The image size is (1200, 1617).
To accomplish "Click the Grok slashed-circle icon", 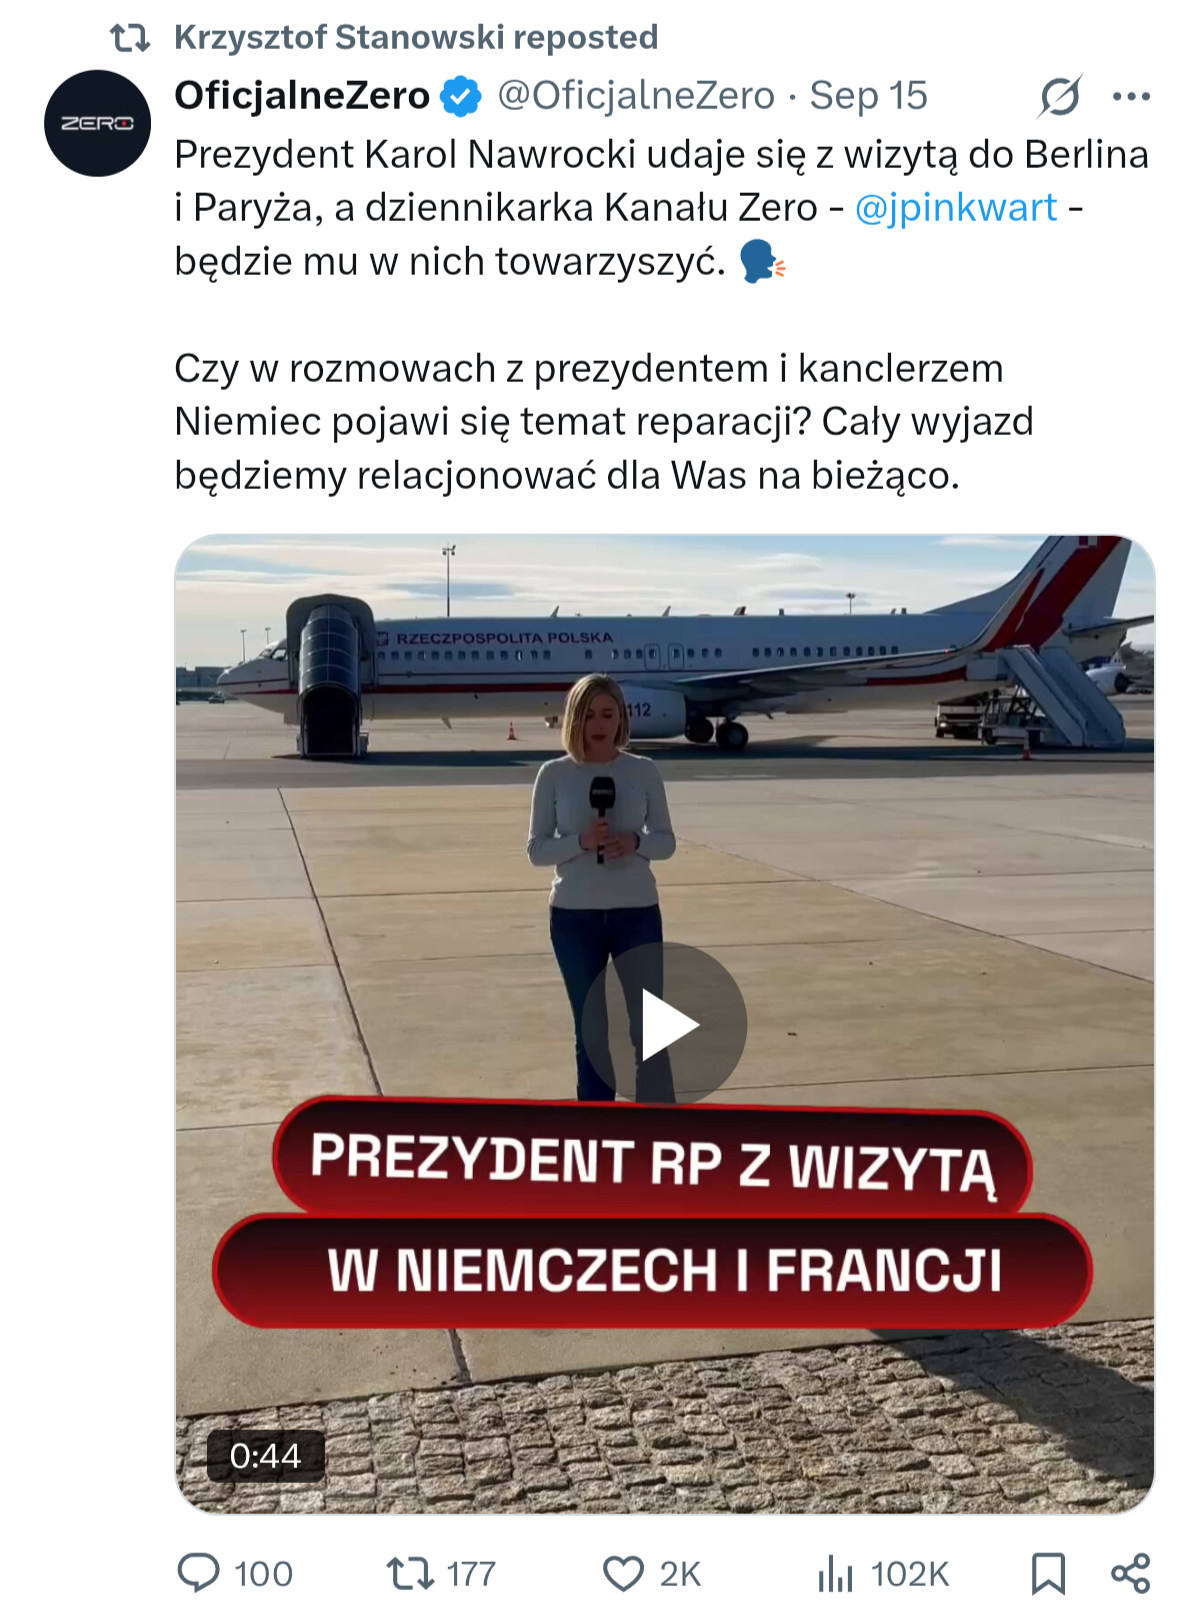I will coord(1059,97).
